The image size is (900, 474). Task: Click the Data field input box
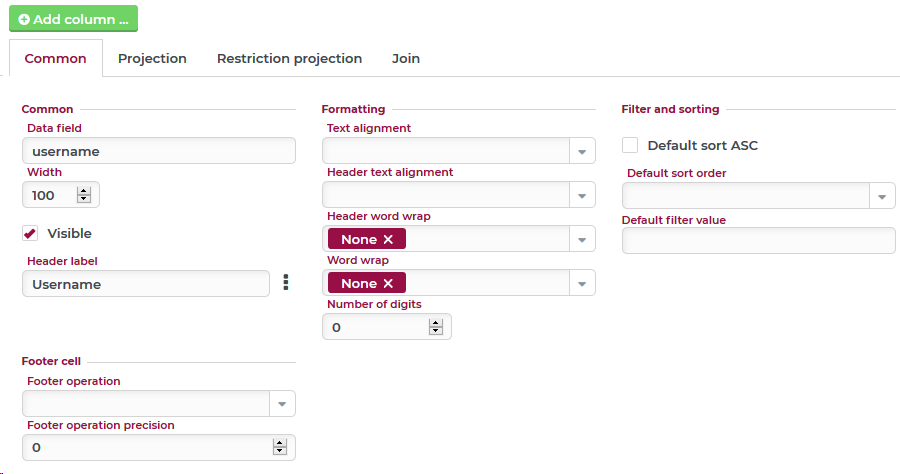(159, 151)
